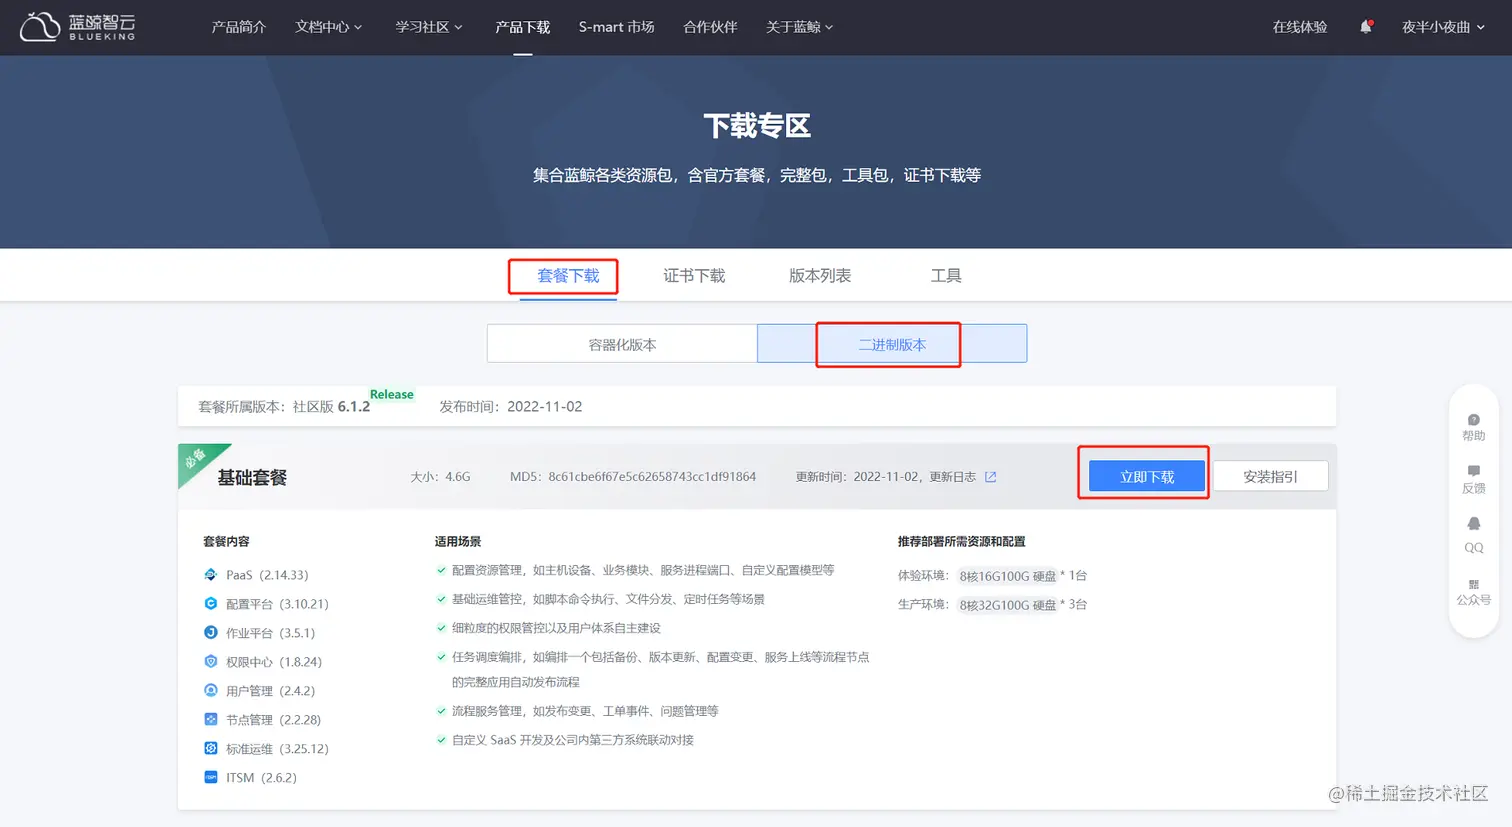Image resolution: width=1512 pixels, height=827 pixels.
Task: Open the 反馈 feedback icon
Action: click(x=1473, y=471)
